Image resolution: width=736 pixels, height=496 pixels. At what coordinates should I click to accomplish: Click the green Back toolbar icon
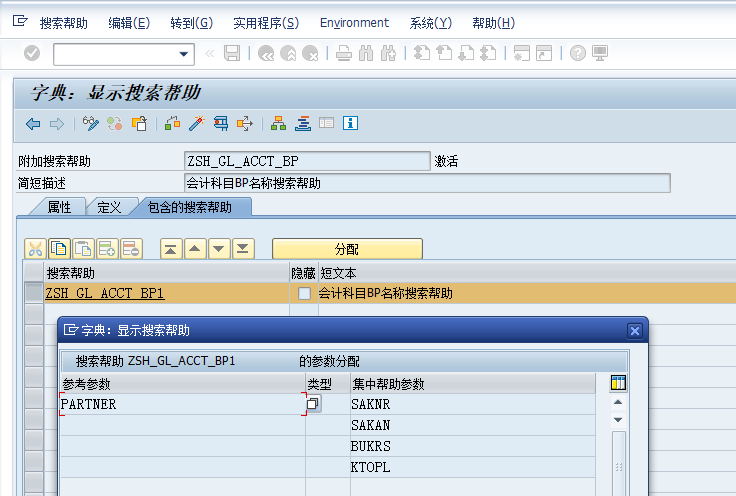[266, 53]
